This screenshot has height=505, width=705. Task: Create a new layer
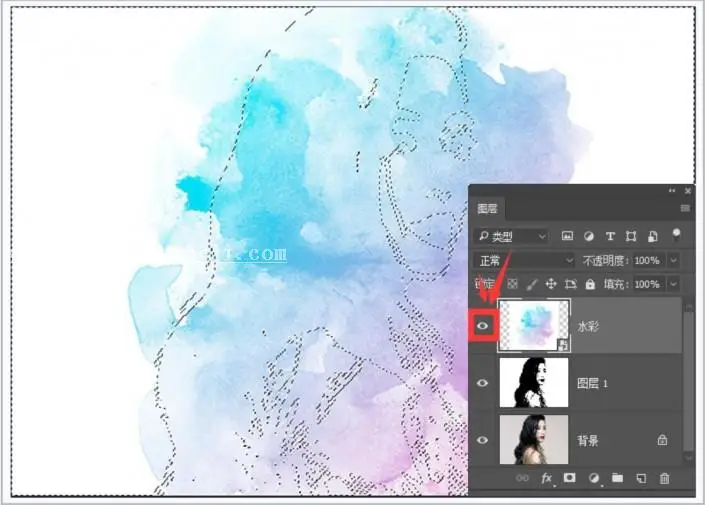(641, 478)
